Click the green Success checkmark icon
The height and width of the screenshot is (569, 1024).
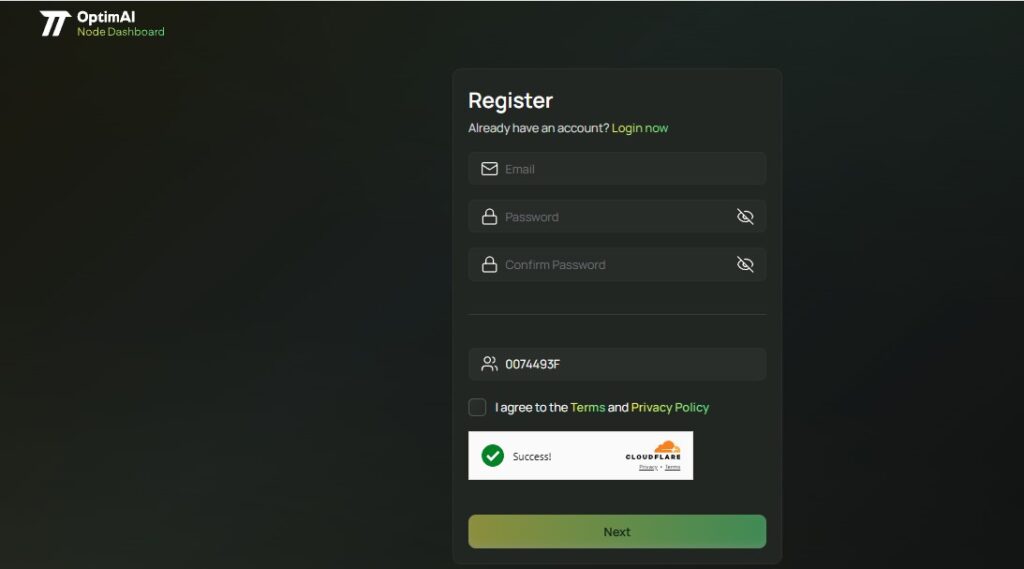coord(492,455)
